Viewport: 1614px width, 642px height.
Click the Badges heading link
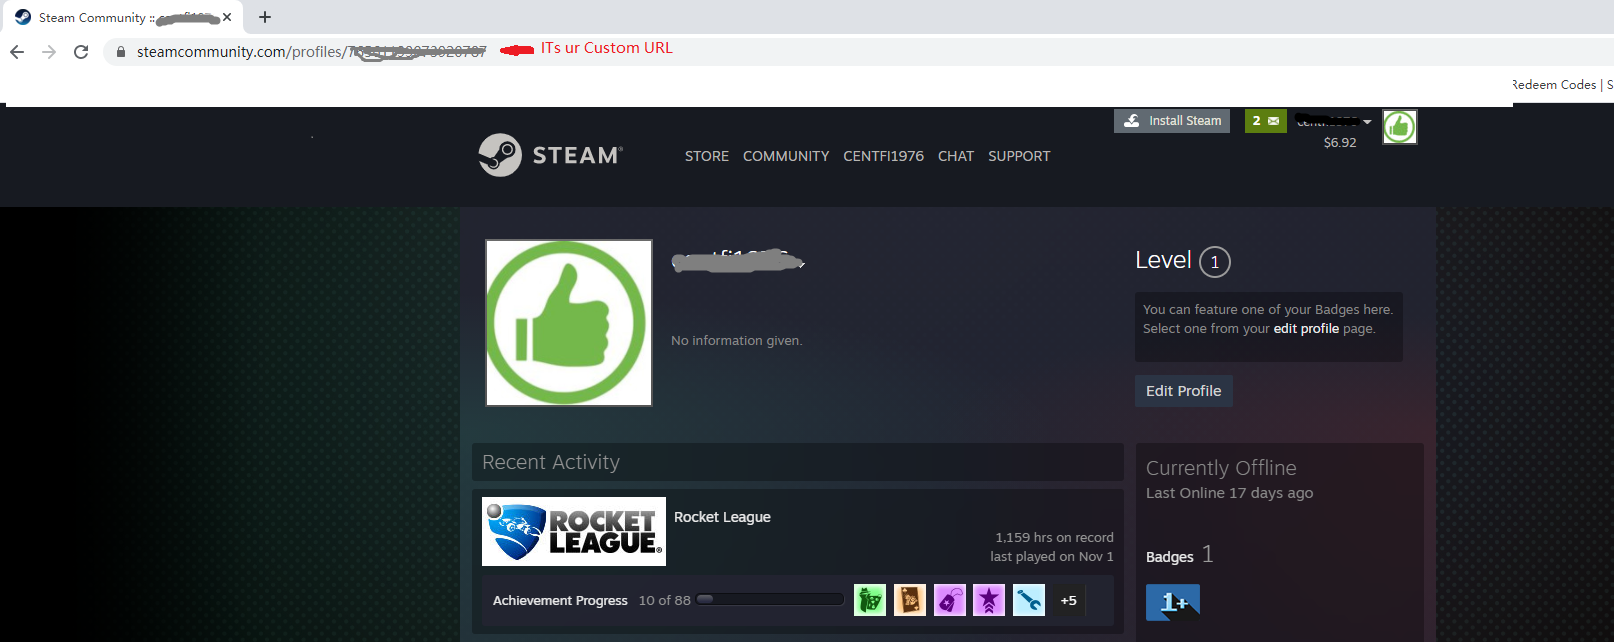[1170, 557]
